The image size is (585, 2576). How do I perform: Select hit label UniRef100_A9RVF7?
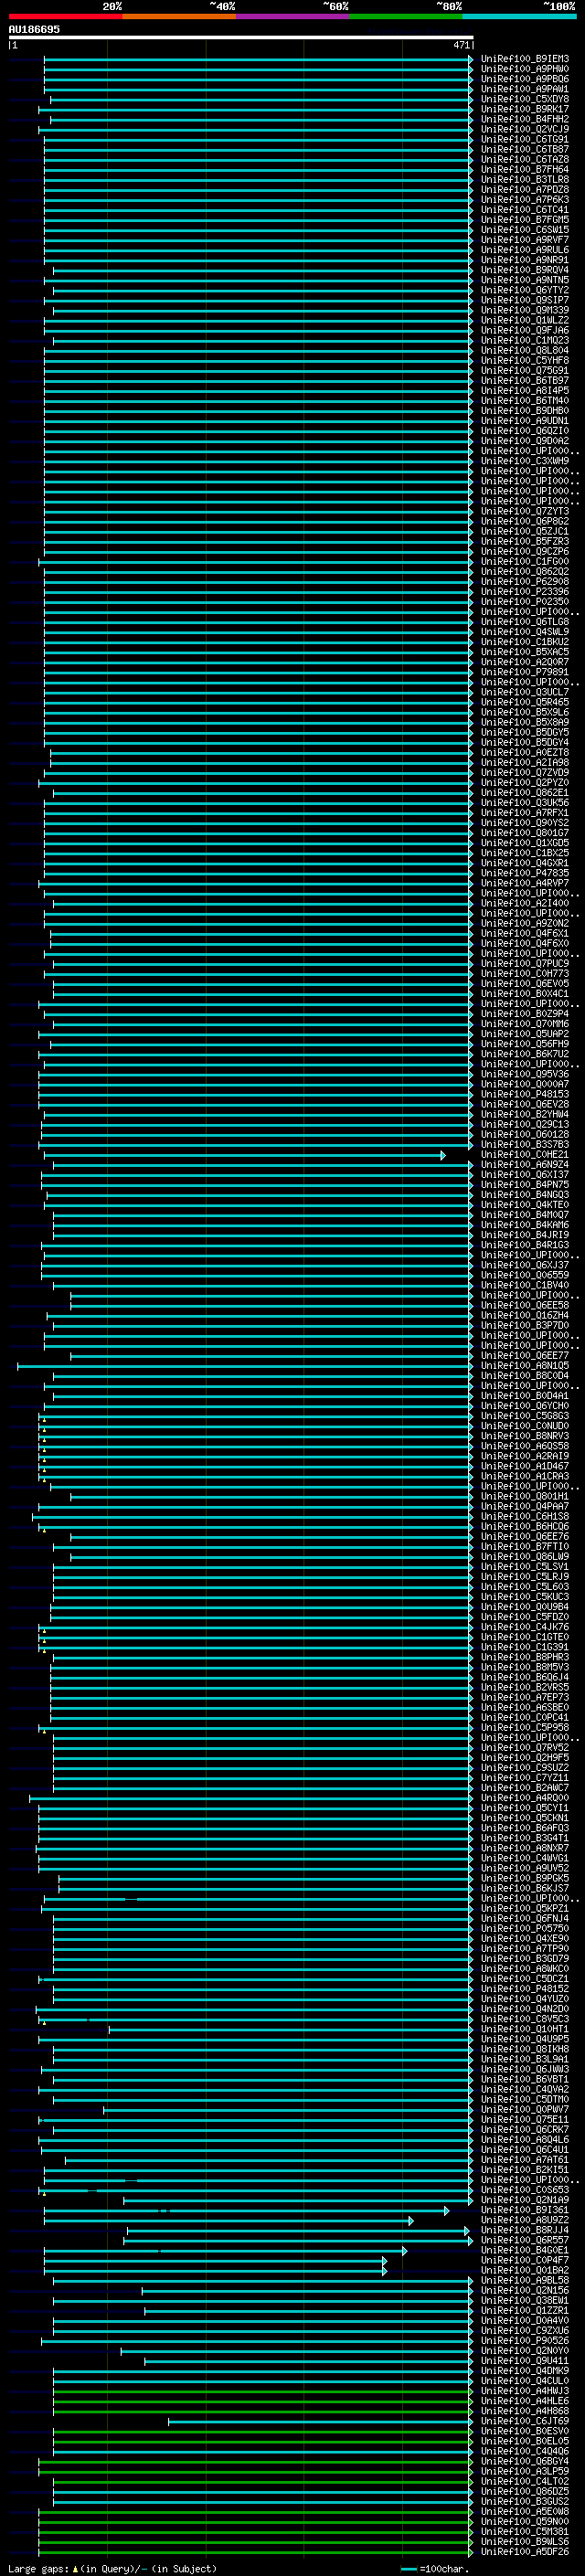tap(525, 240)
